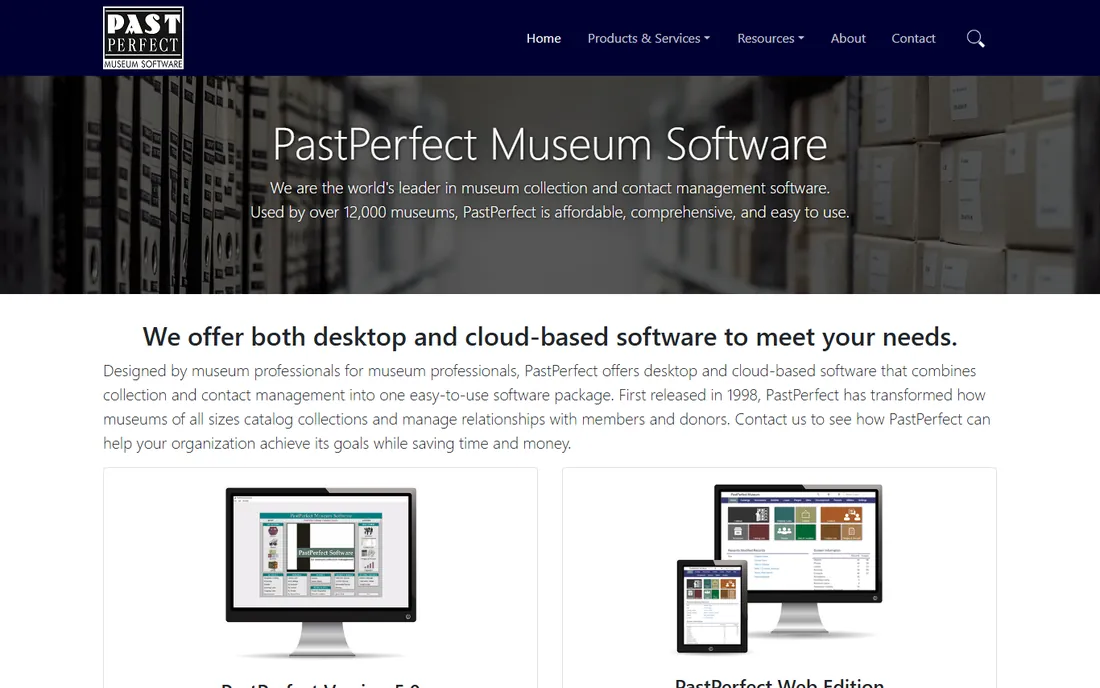Select the Web Edition monitor and tablet image
The height and width of the screenshot is (688, 1100).
click(779, 569)
